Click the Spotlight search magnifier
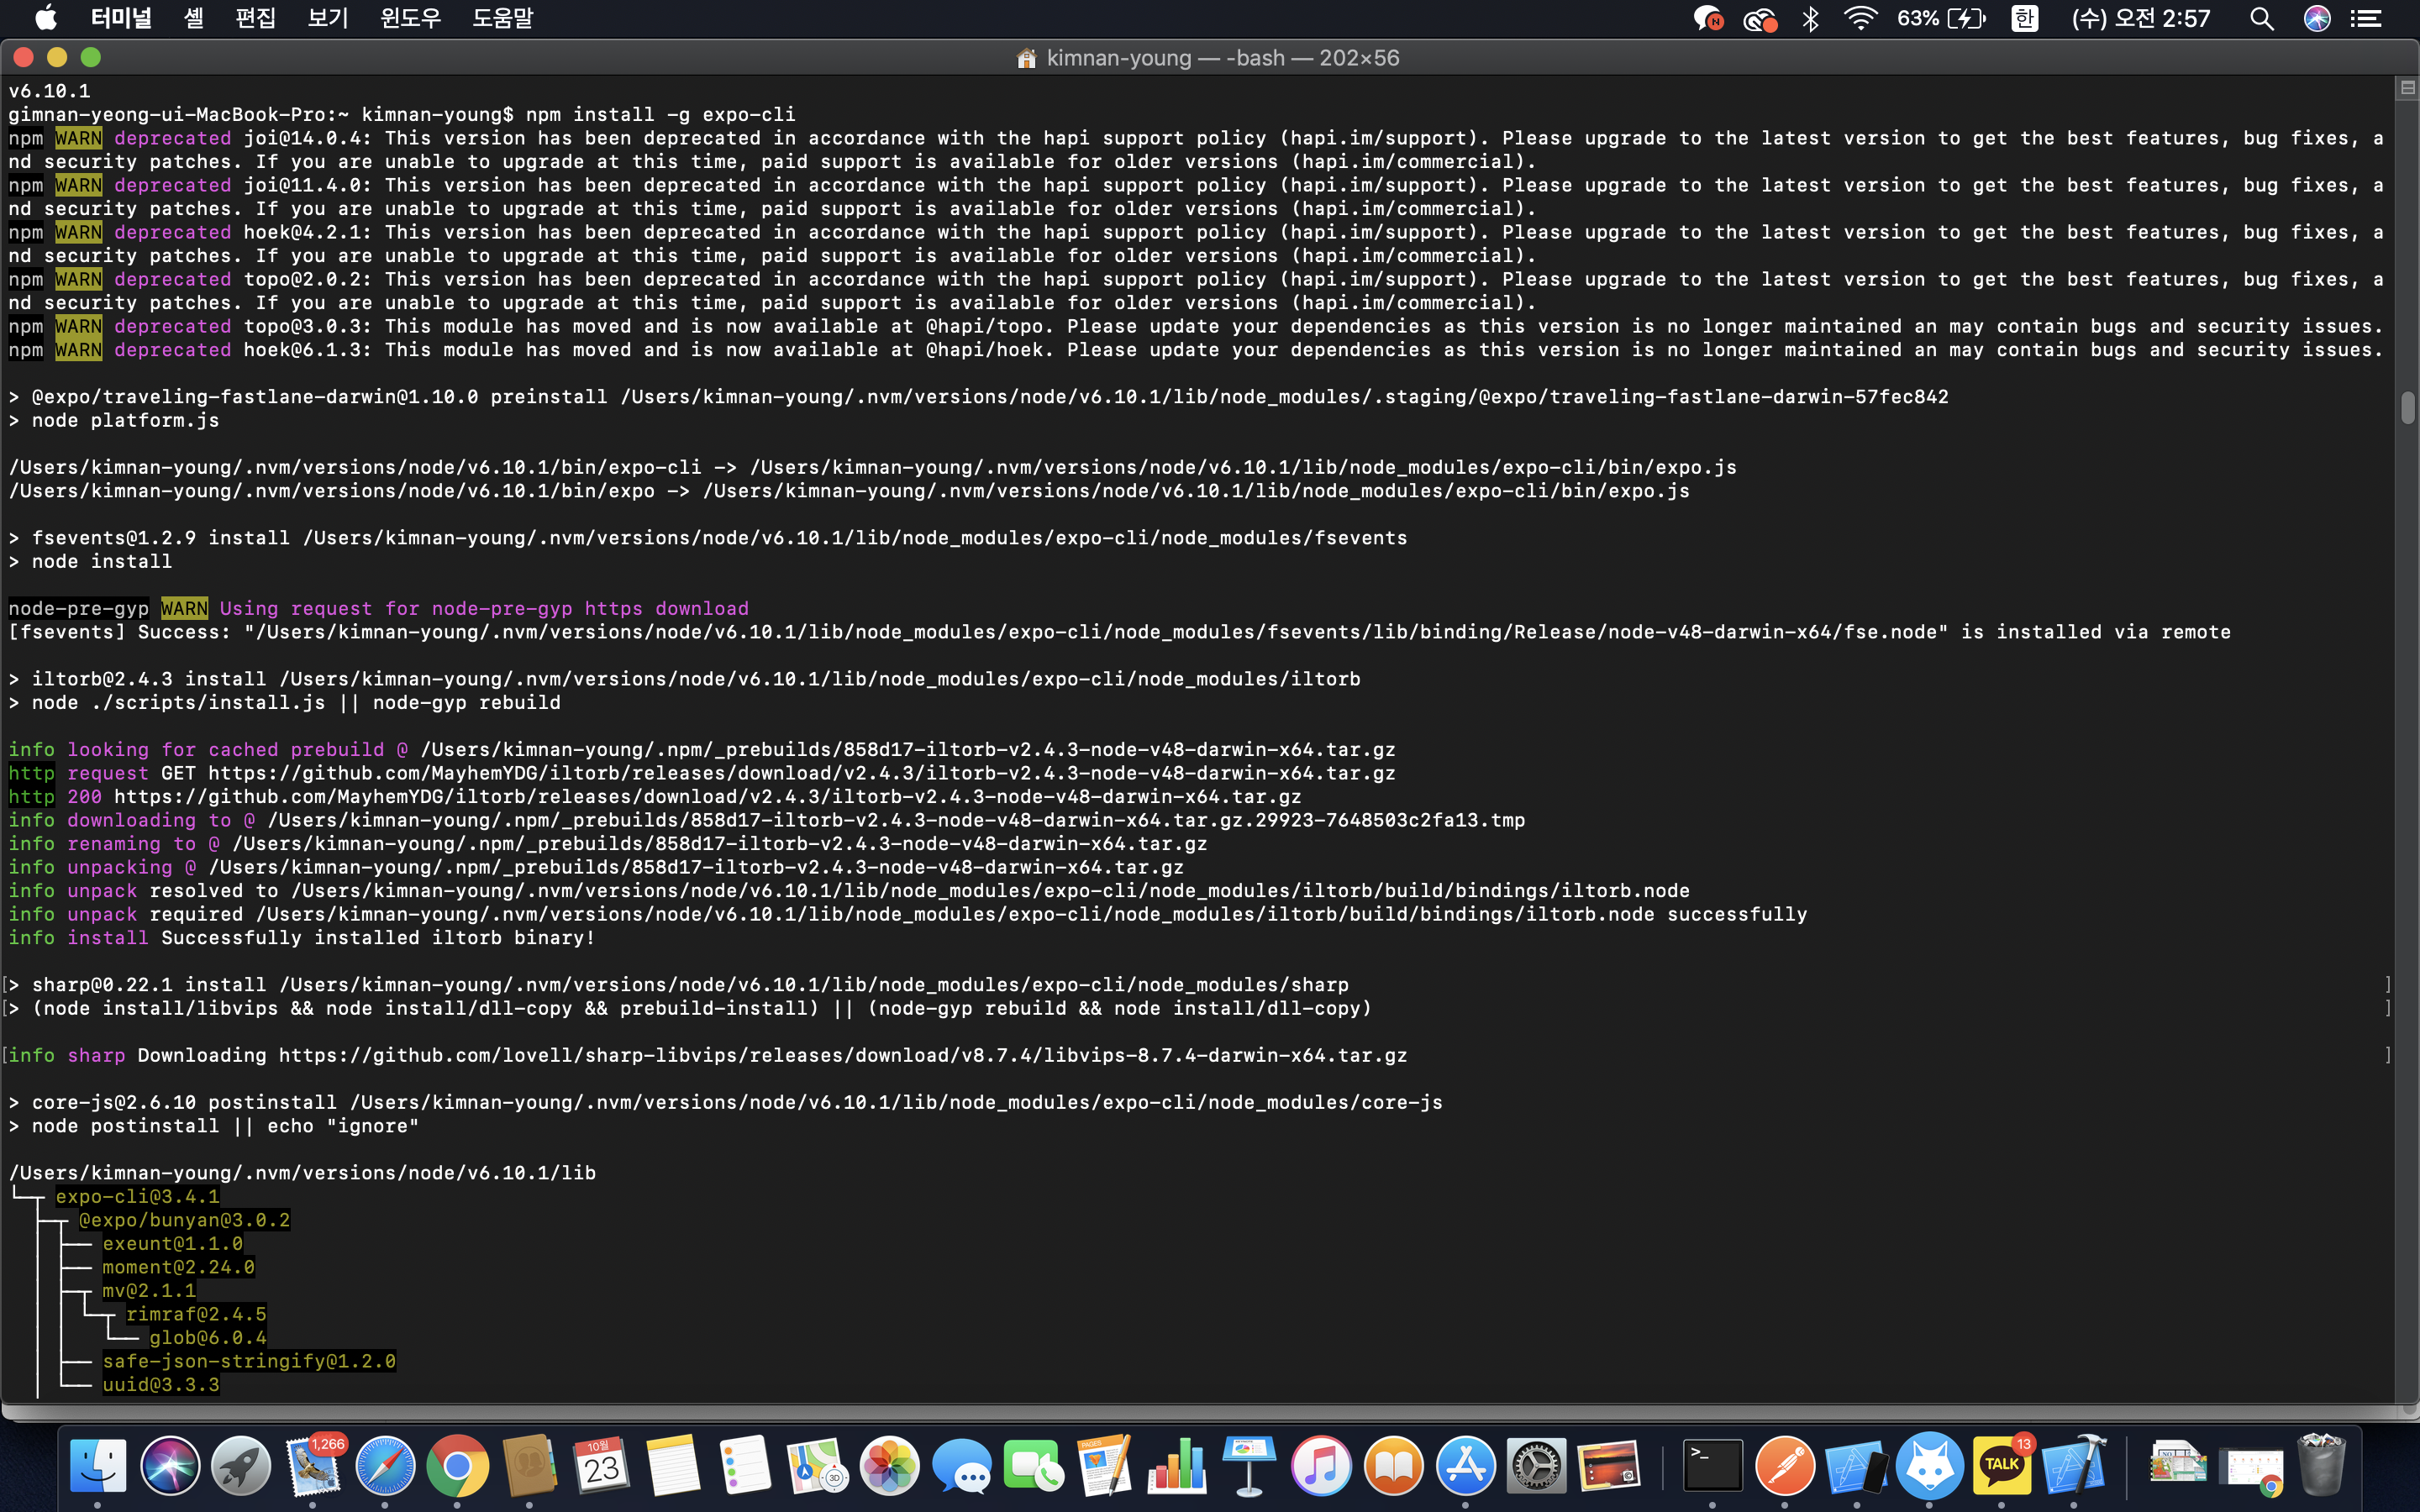The height and width of the screenshot is (1512, 2420). coord(2261,19)
